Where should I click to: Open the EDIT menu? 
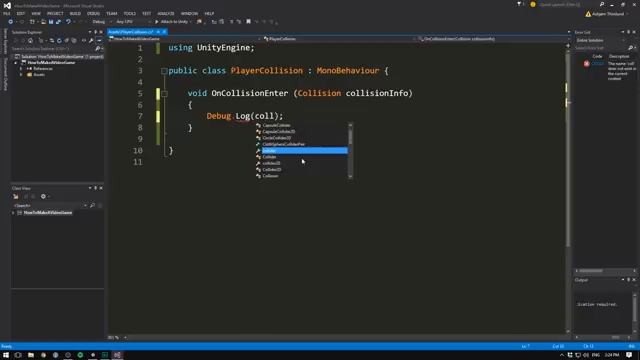click(20, 13)
